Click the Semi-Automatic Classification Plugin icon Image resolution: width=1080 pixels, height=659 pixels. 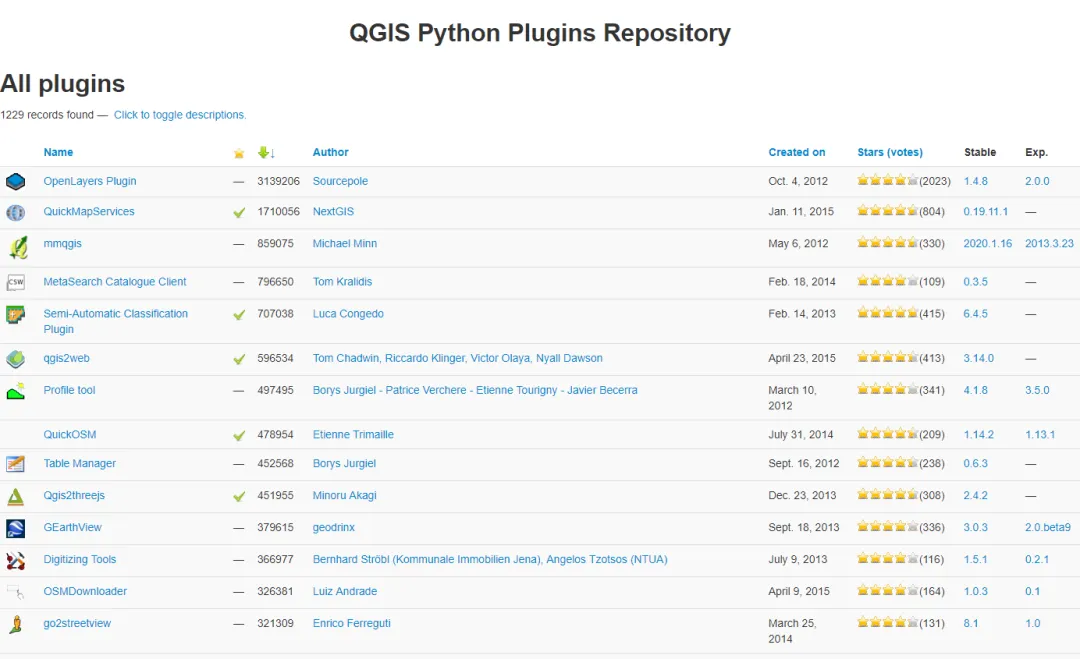(15, 315)
